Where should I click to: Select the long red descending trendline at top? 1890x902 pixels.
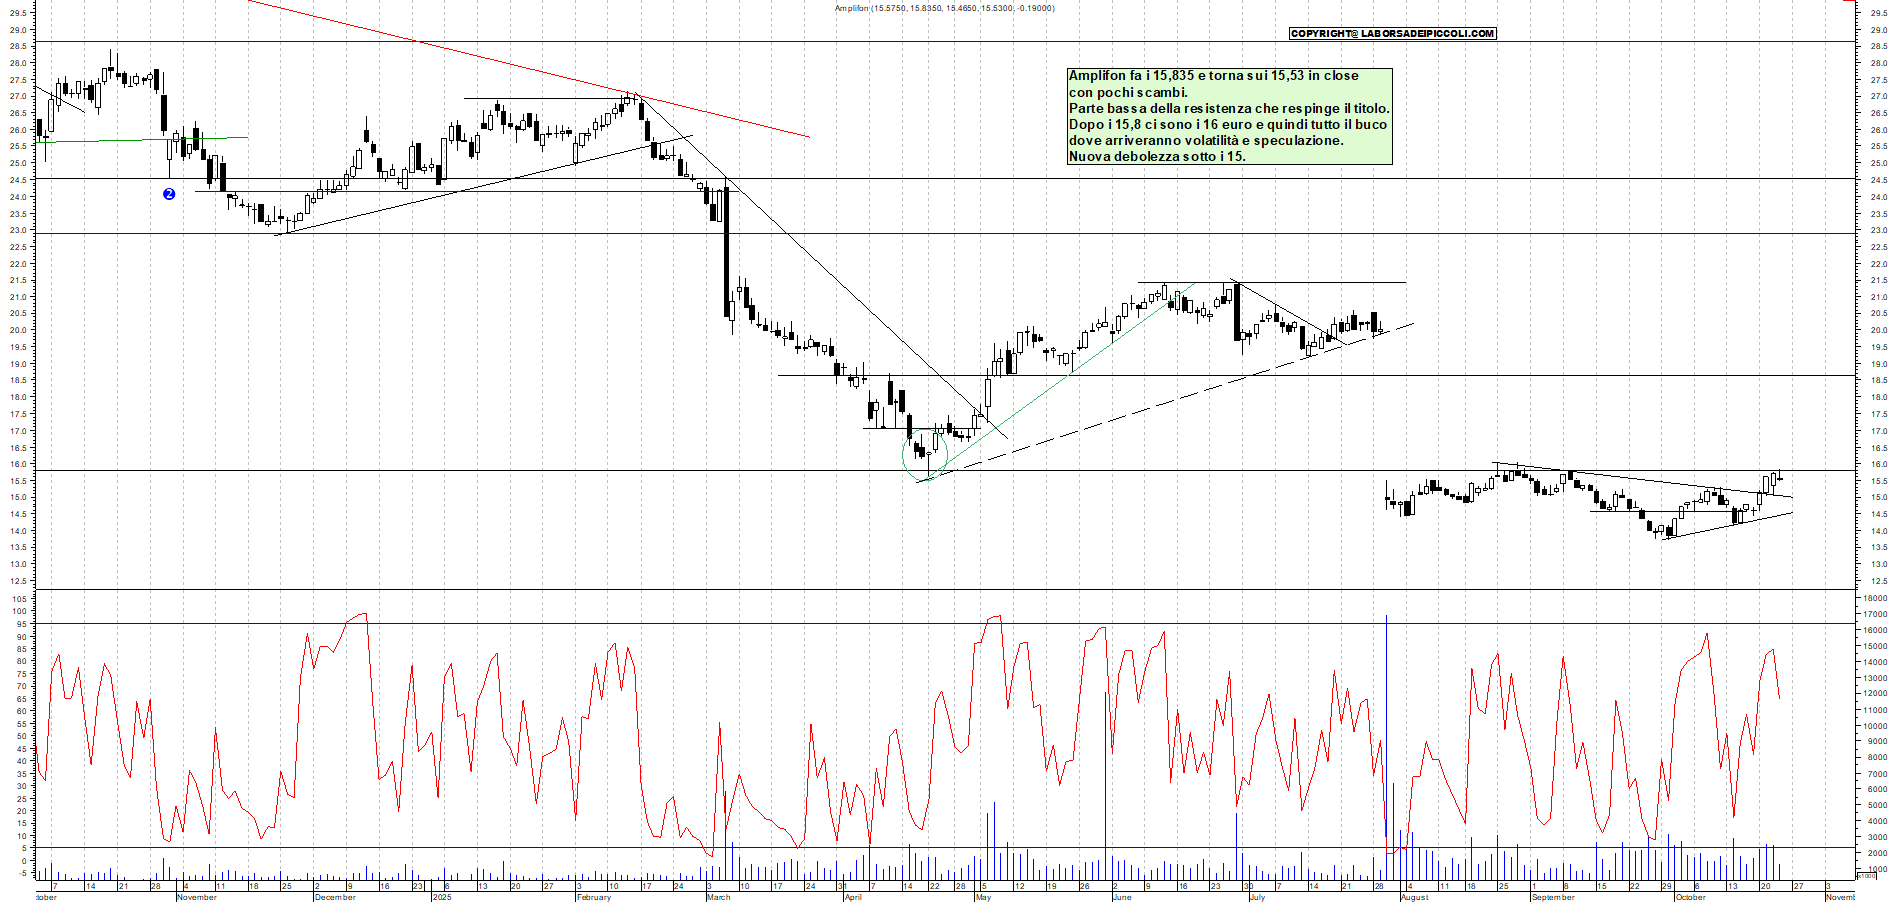pos(530,70)
